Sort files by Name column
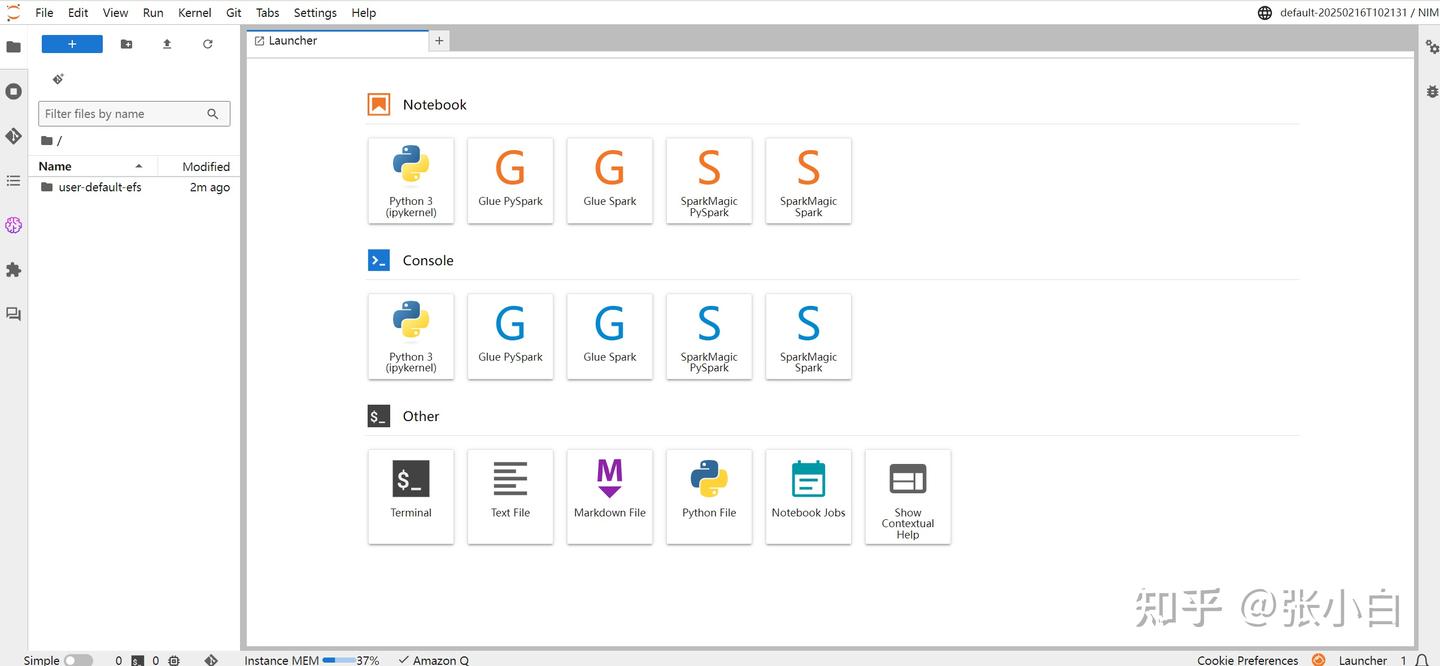 (x=56, y=166)
